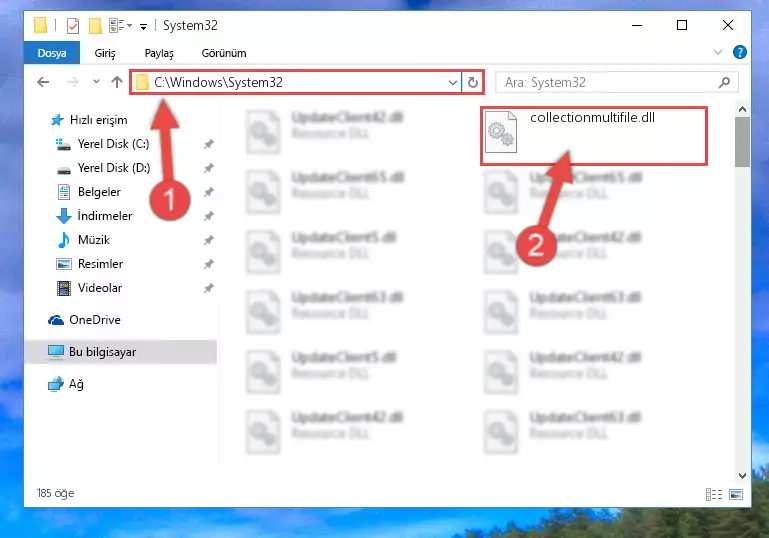Open İndirmeler folder in sidebar
The width and height of the screenshot is (769, 538).
94,216
